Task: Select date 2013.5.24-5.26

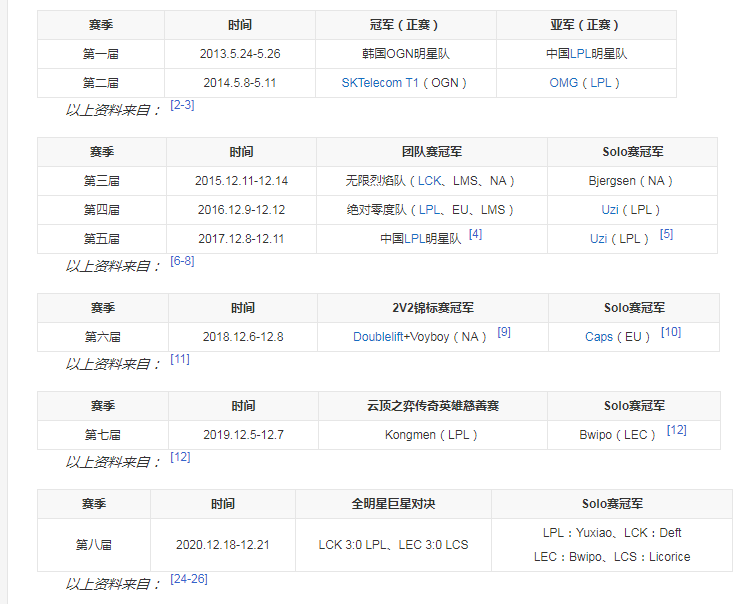Action: (240, 54)
